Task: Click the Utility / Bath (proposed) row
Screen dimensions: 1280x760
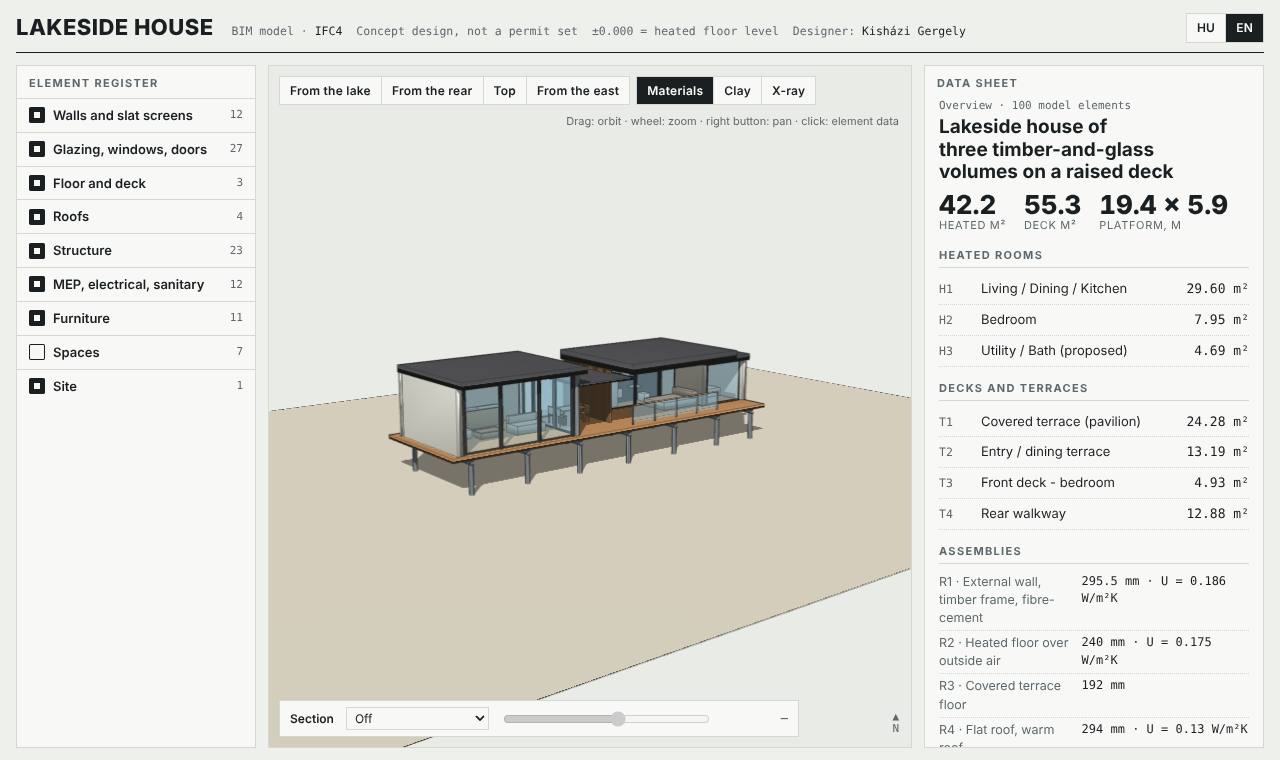Action: [x=1093, y=350]
